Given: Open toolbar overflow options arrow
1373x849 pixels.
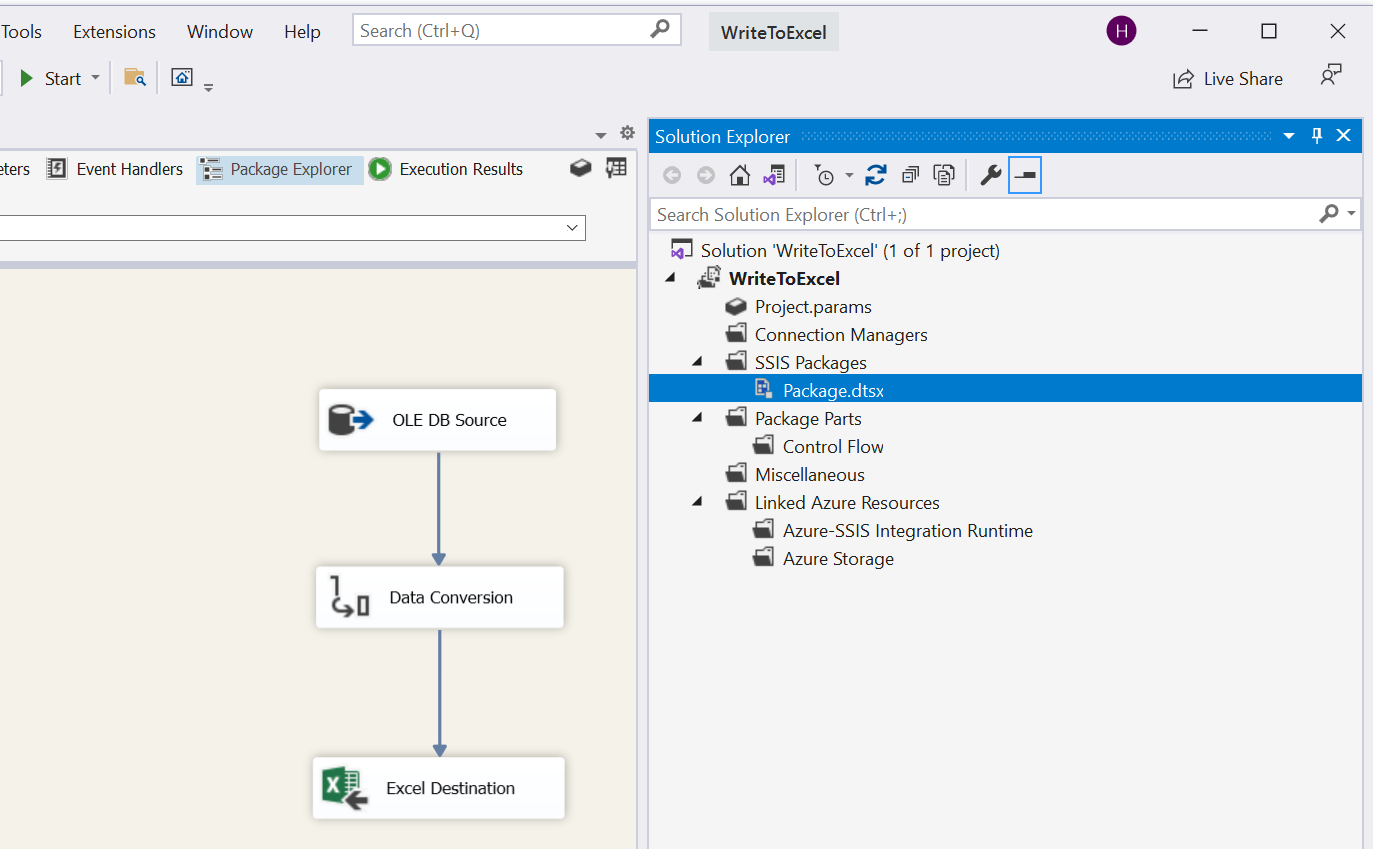Looking at the screenshot, I should [x=208, y=88].
